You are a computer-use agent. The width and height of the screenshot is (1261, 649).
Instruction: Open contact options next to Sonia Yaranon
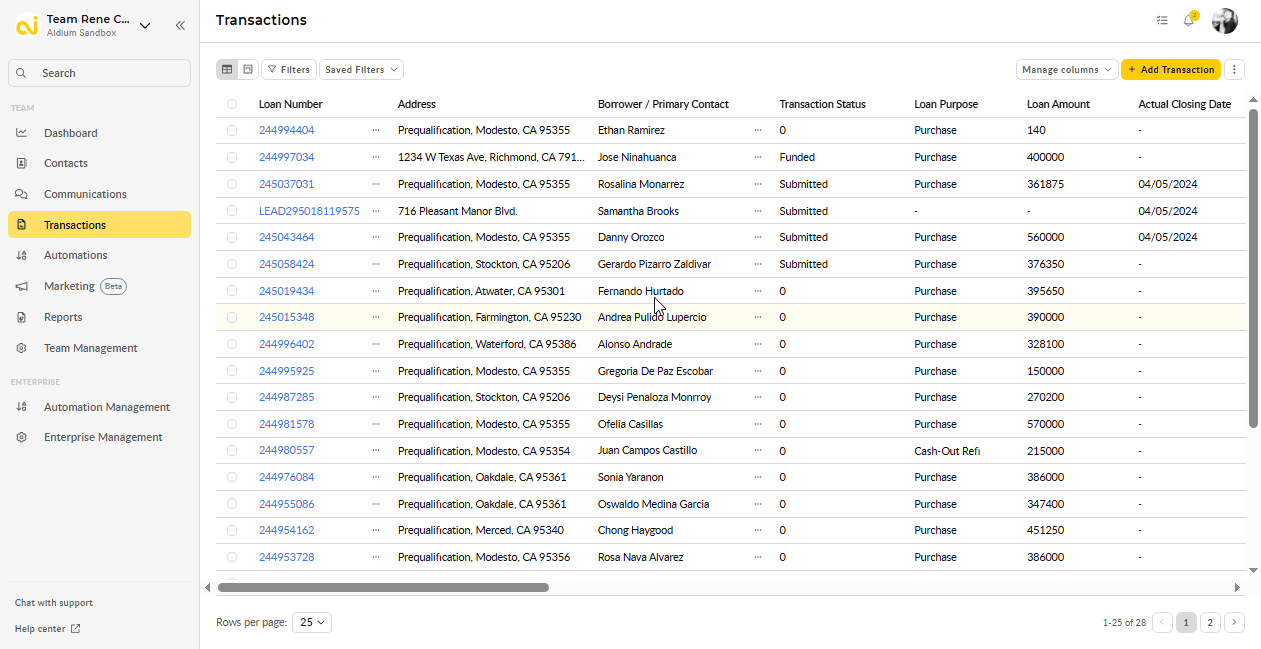[758, 477]
